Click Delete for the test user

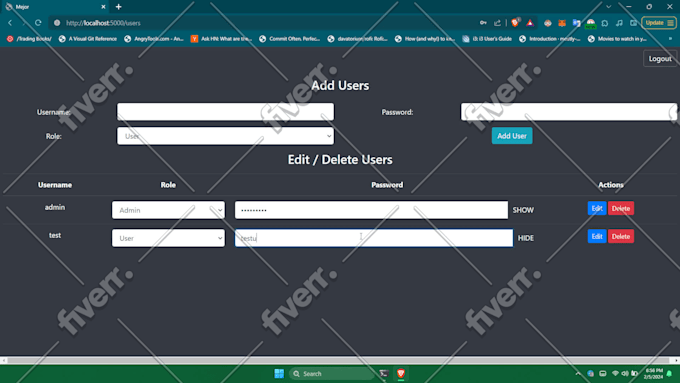click(x=621, y=236)
